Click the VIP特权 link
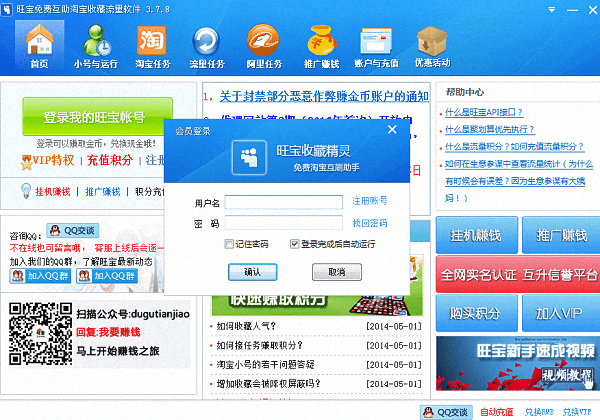This screenshot has width=600, height=420. pos(53,160)
